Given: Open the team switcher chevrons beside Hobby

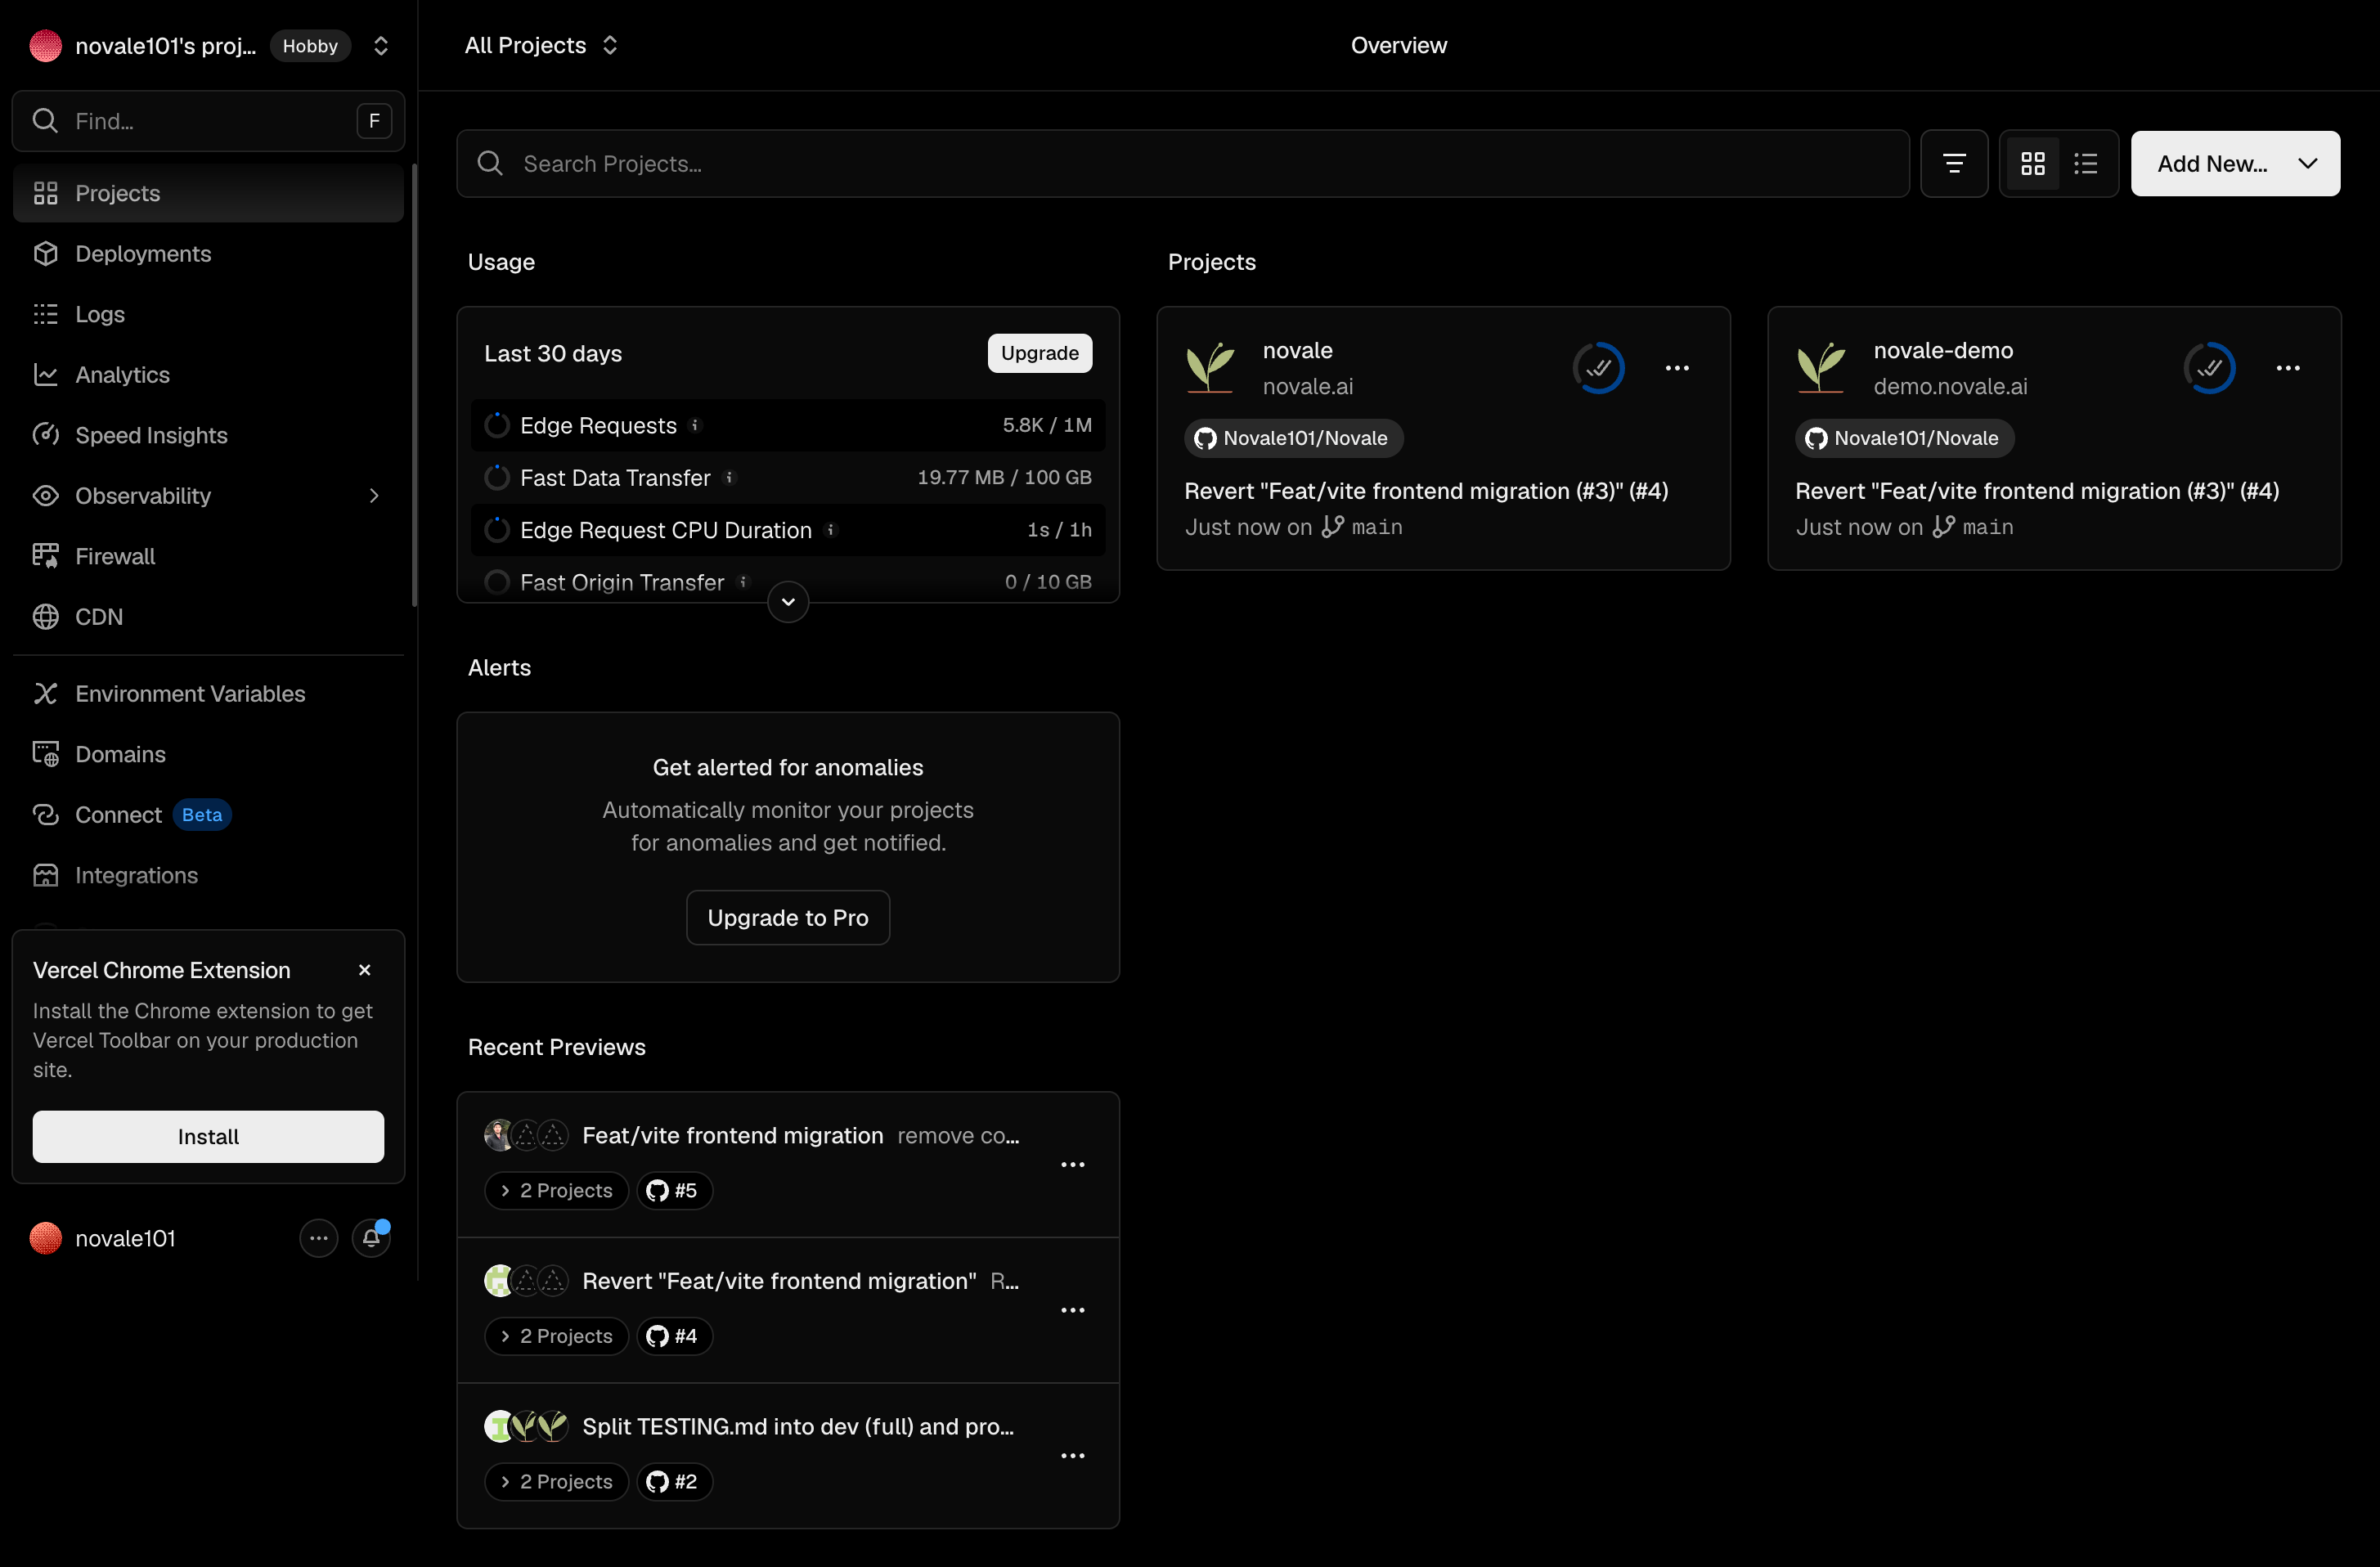Looking at the screenshot, I should point(381,46).
